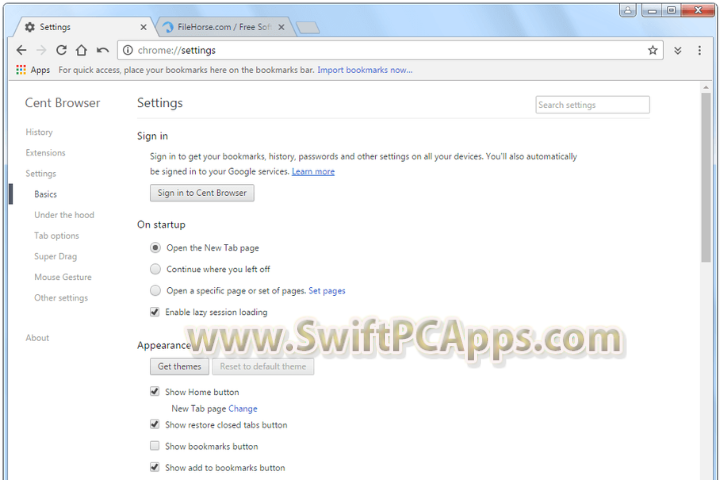This screenshot has height=480, width=720.
Task: Open Extensions in the sidebar
Action: (x=45, y=153)
